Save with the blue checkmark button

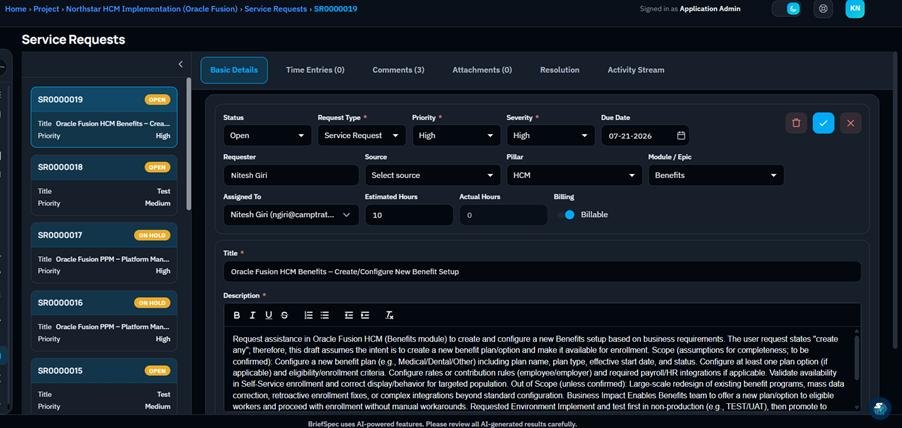click(823, 123)
